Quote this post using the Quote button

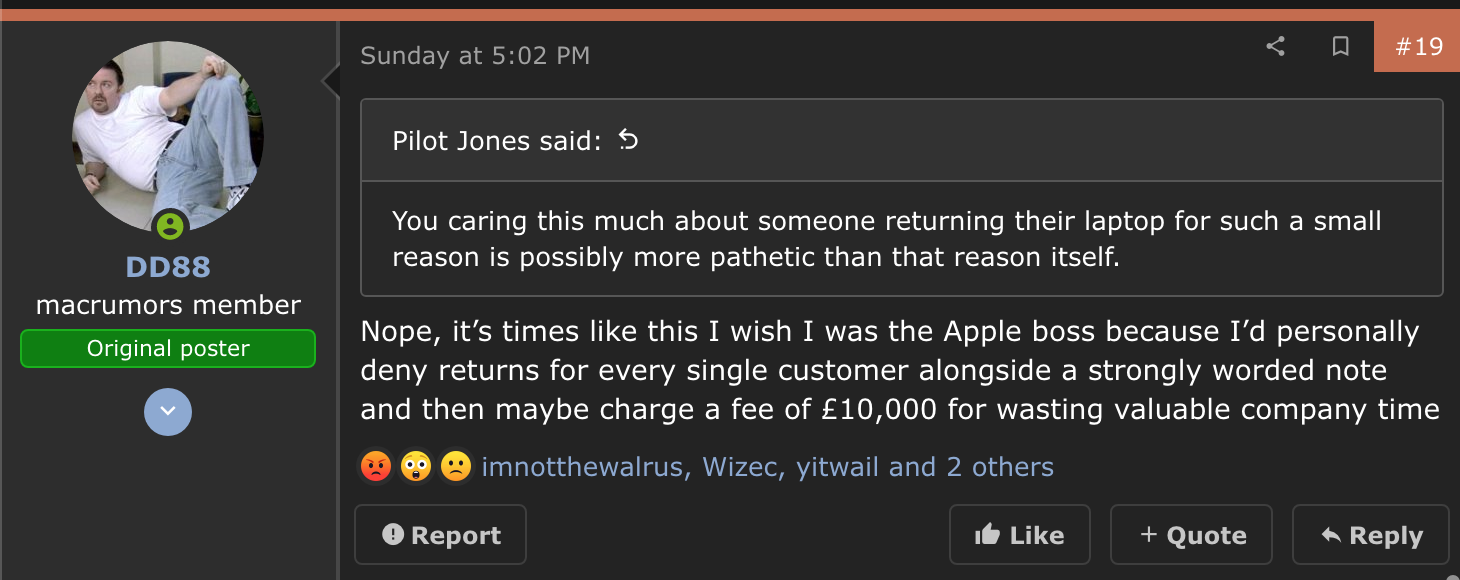[1191, 534]
